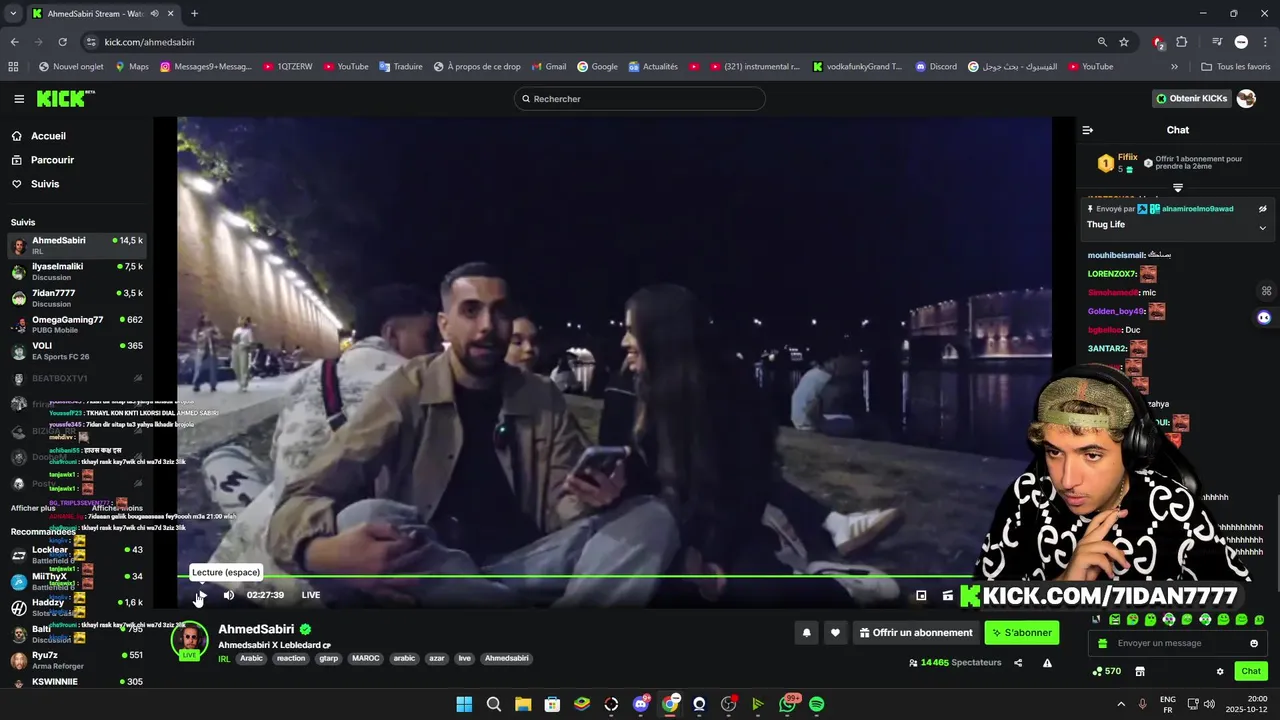Screen dimensions: 1280x720
Task: Click the Envoyer un message chat input
Action: (x=1177, y=644)
